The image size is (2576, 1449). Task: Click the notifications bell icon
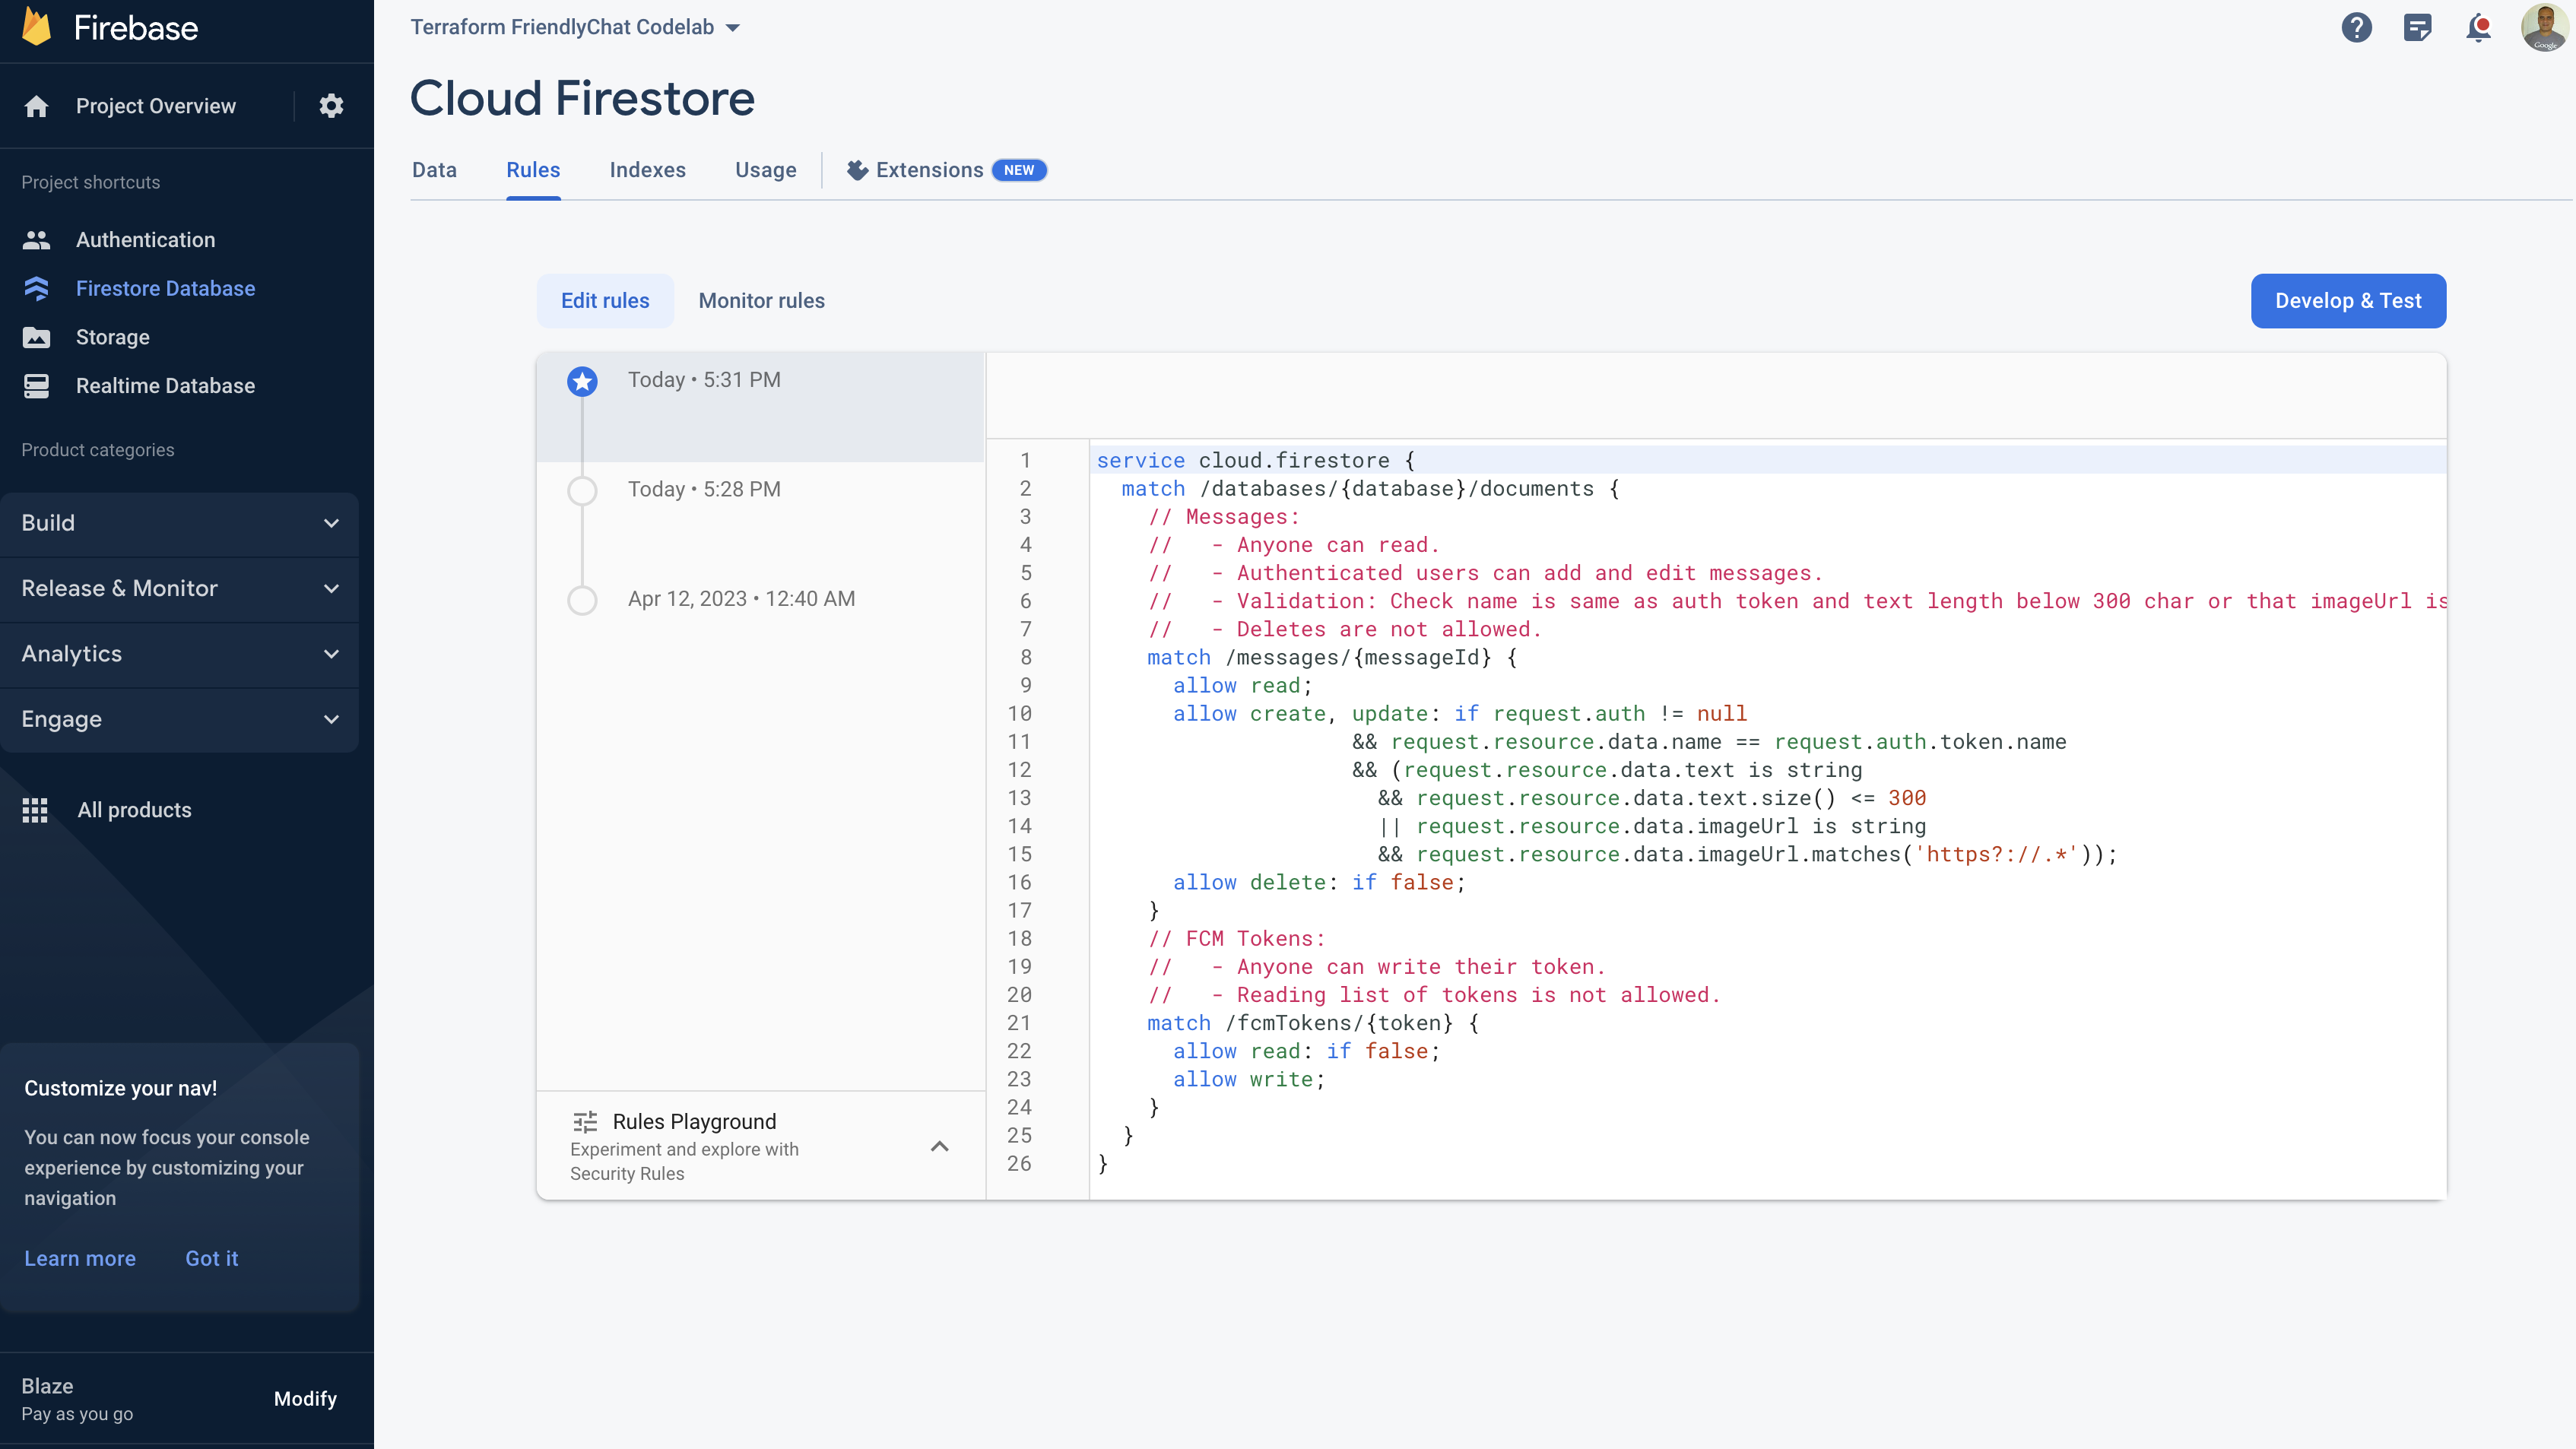[x=2479, y=27]
